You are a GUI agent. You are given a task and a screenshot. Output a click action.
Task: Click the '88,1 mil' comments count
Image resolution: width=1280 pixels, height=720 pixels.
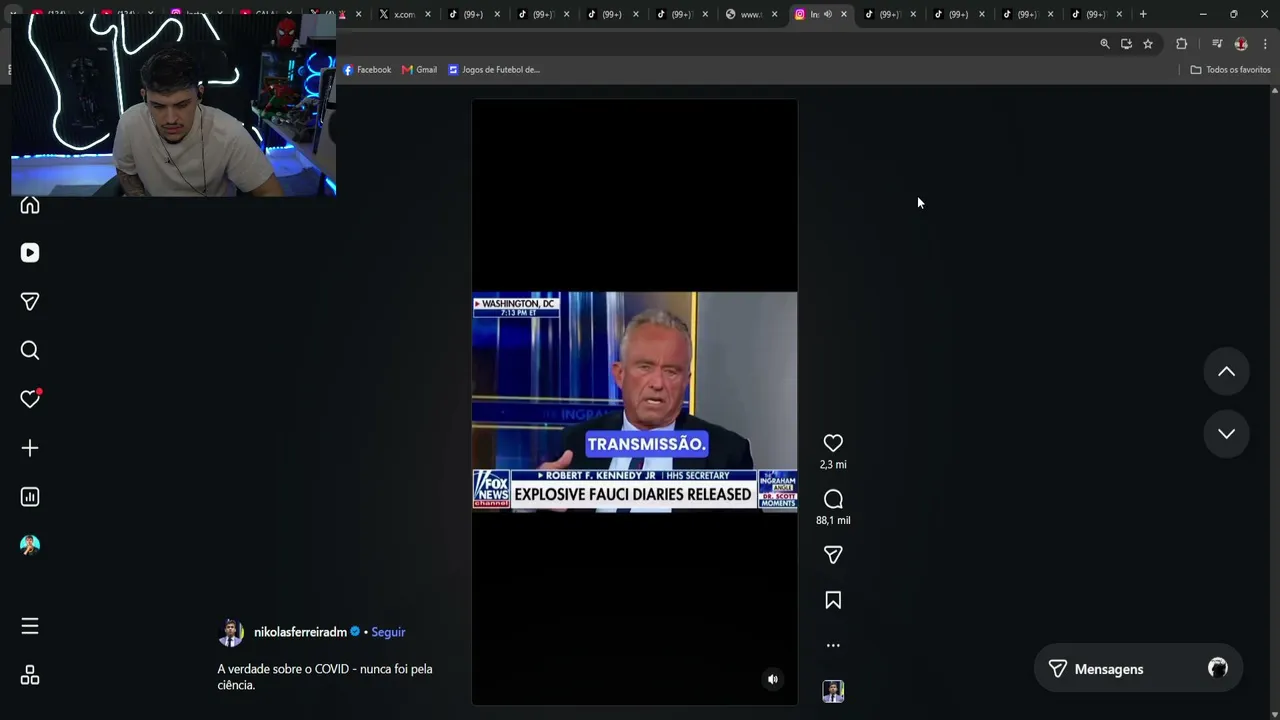833,521
